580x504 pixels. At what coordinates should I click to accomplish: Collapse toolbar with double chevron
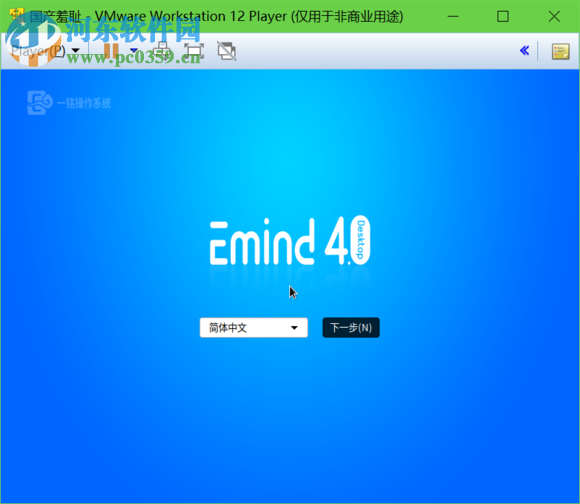(x=525, y=51)
